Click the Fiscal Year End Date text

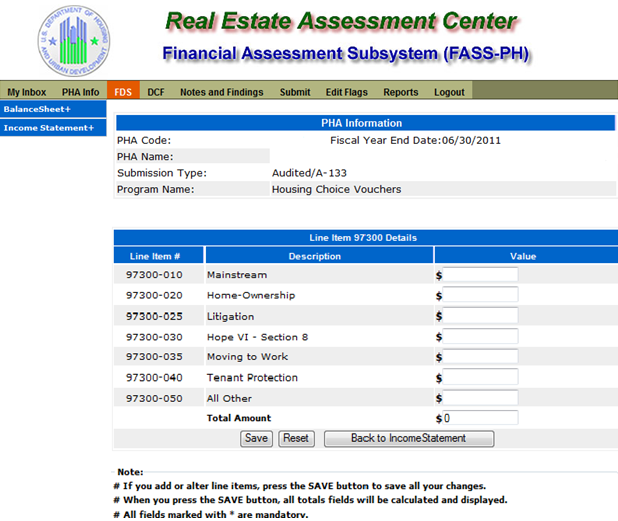415,140
